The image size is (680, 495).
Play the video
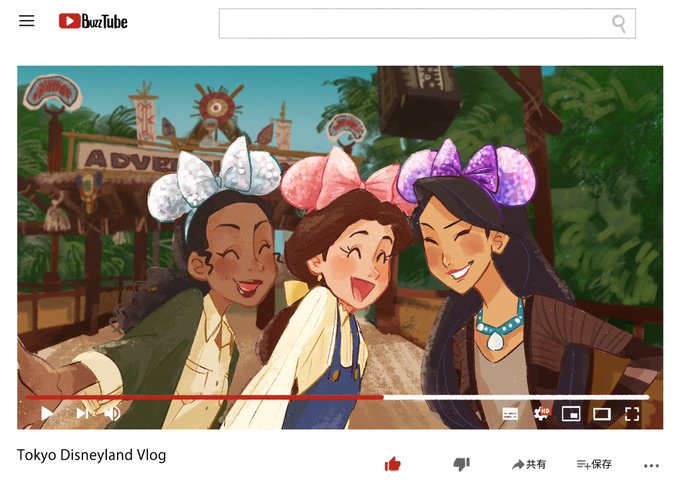point(47,413)
